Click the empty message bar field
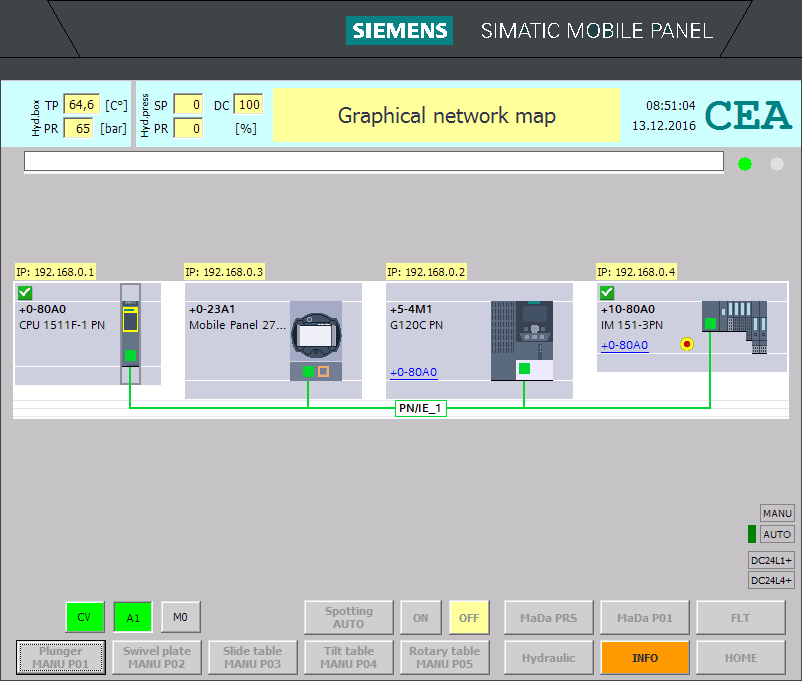This screenshot has height=681, width=802. (x=374, y=161)
